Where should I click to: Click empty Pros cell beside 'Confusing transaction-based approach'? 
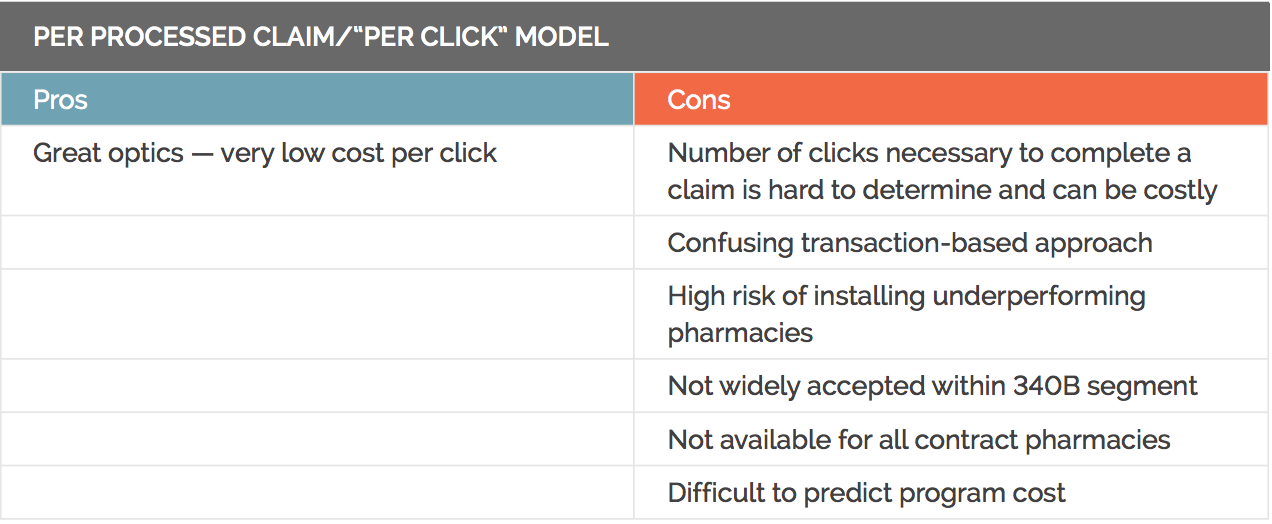pos(317,243)
